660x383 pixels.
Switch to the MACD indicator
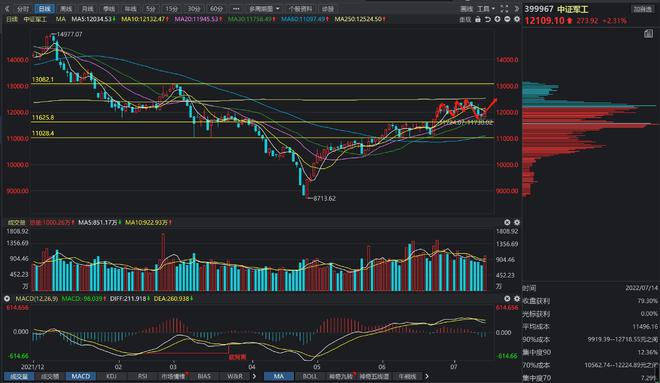(x=80, y=376)
